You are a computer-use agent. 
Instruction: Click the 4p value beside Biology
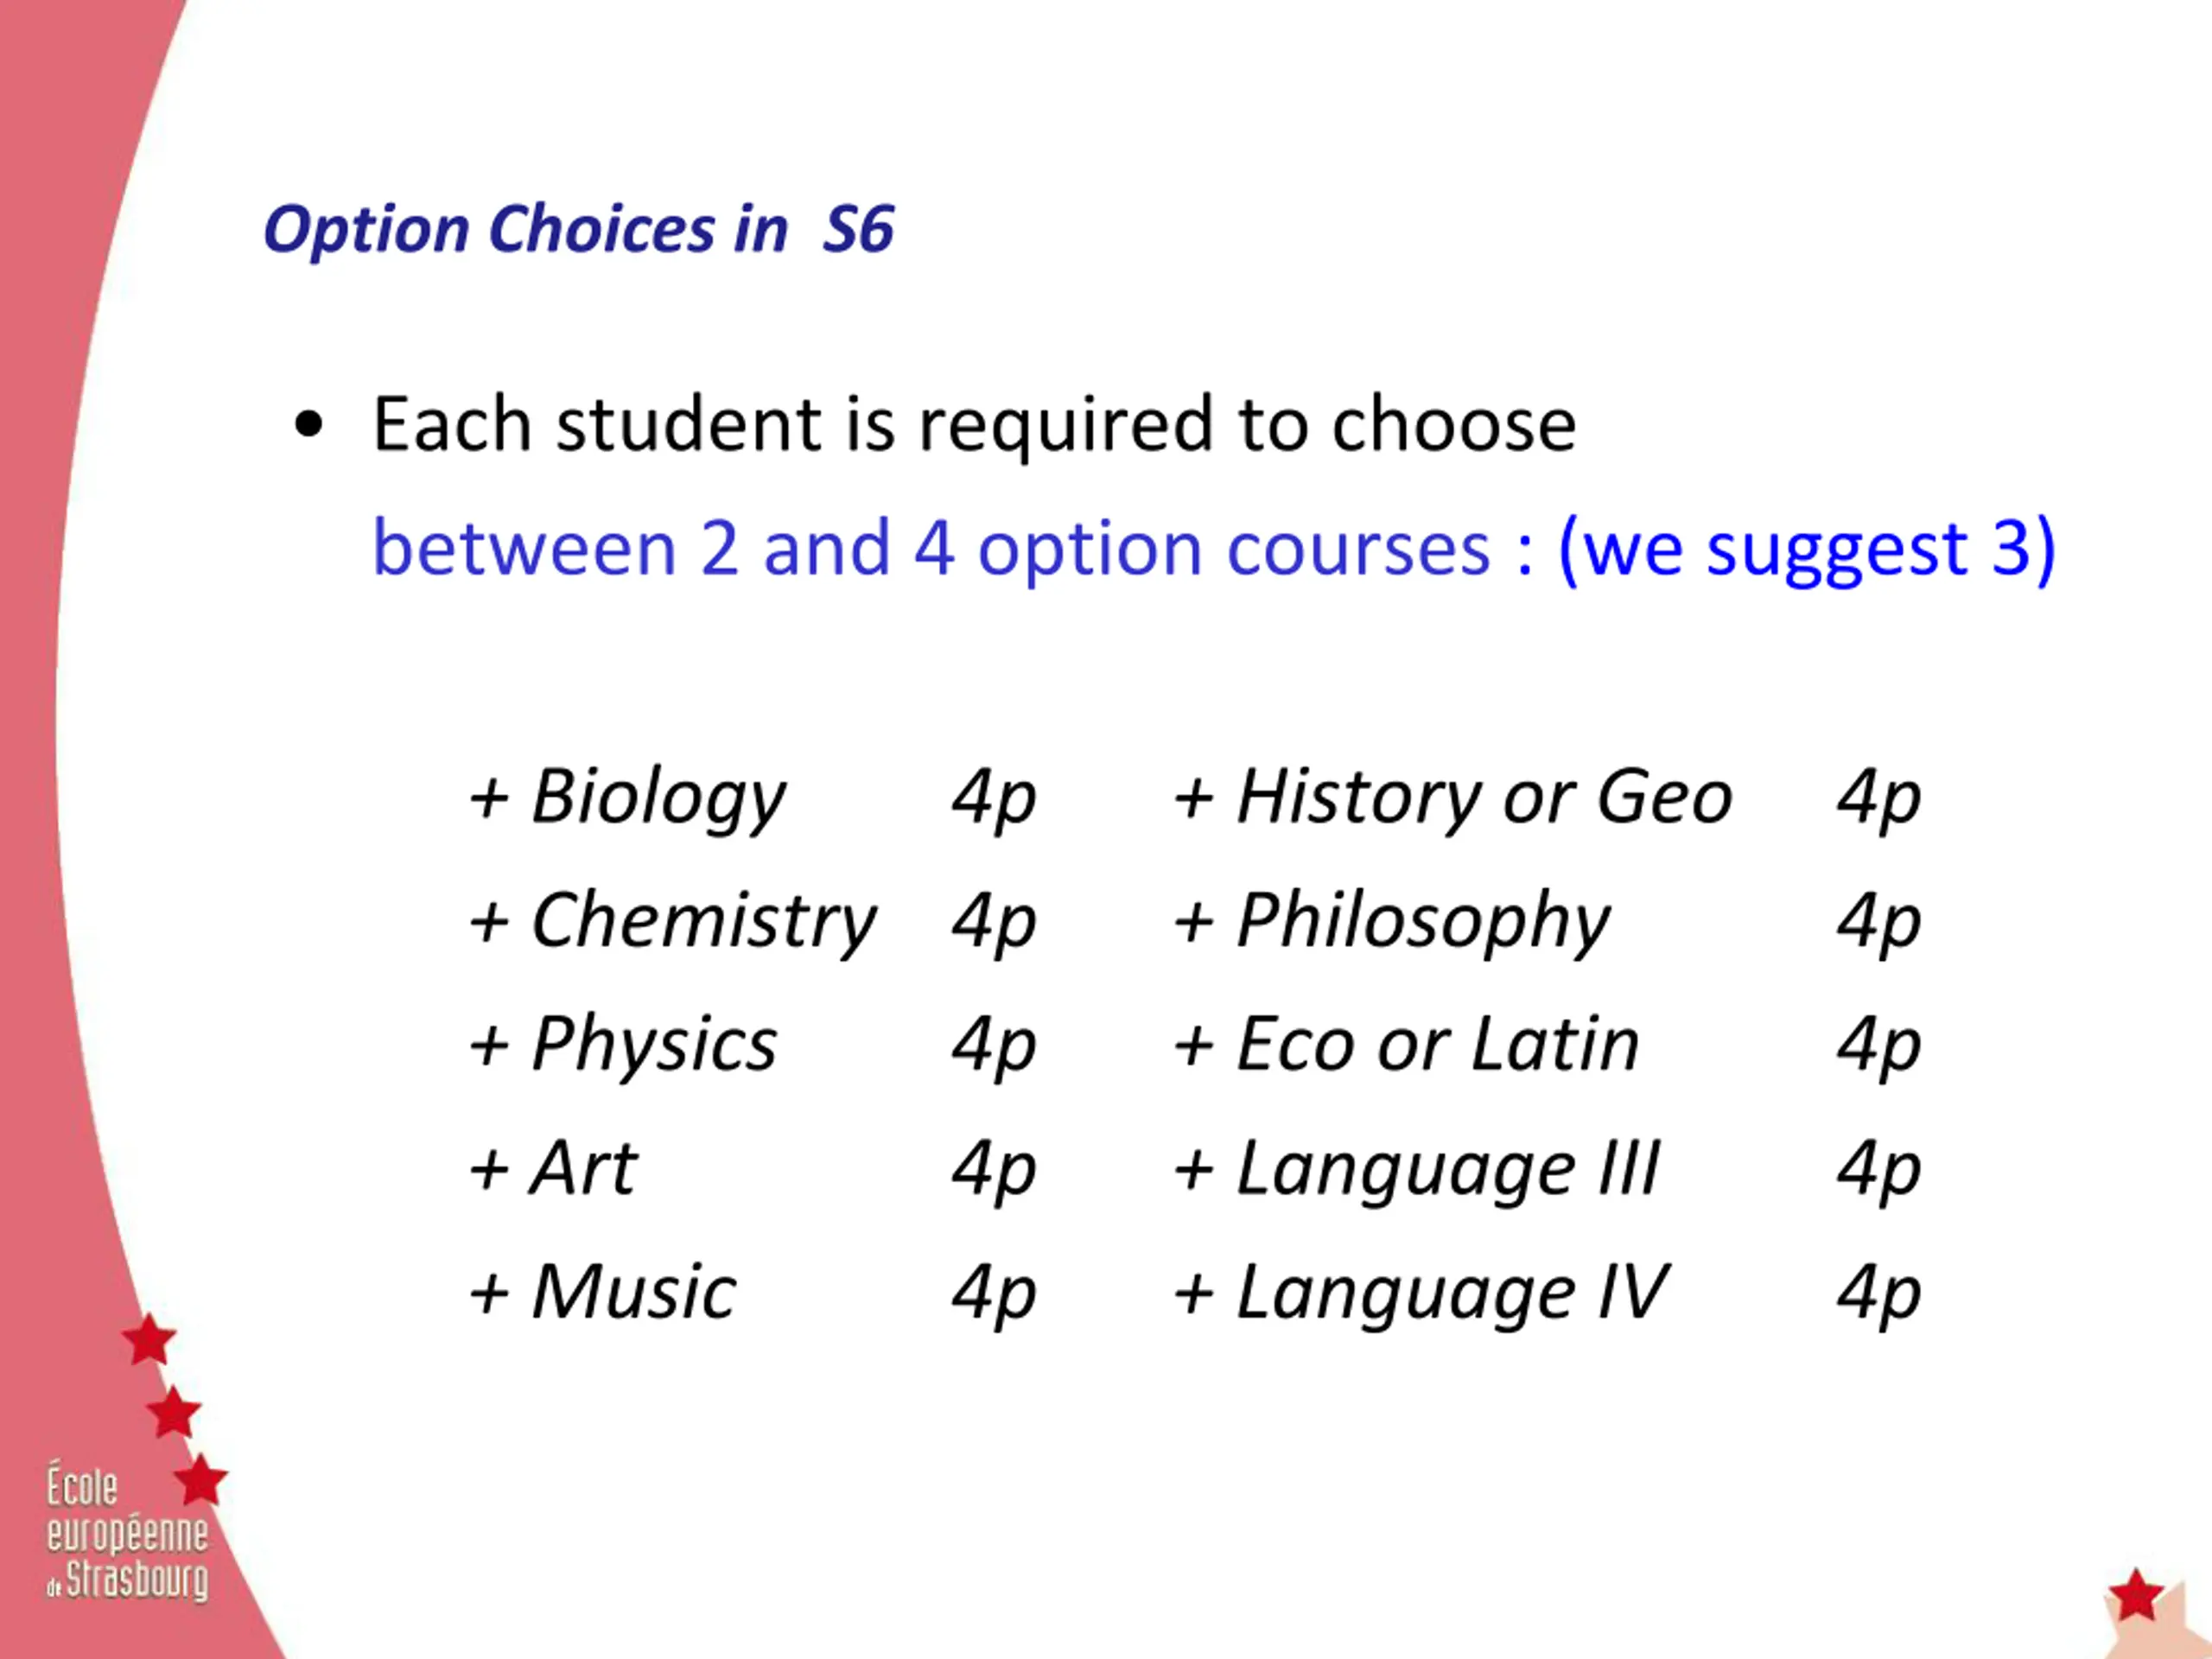pyautogui.click(x=994, y=798)
